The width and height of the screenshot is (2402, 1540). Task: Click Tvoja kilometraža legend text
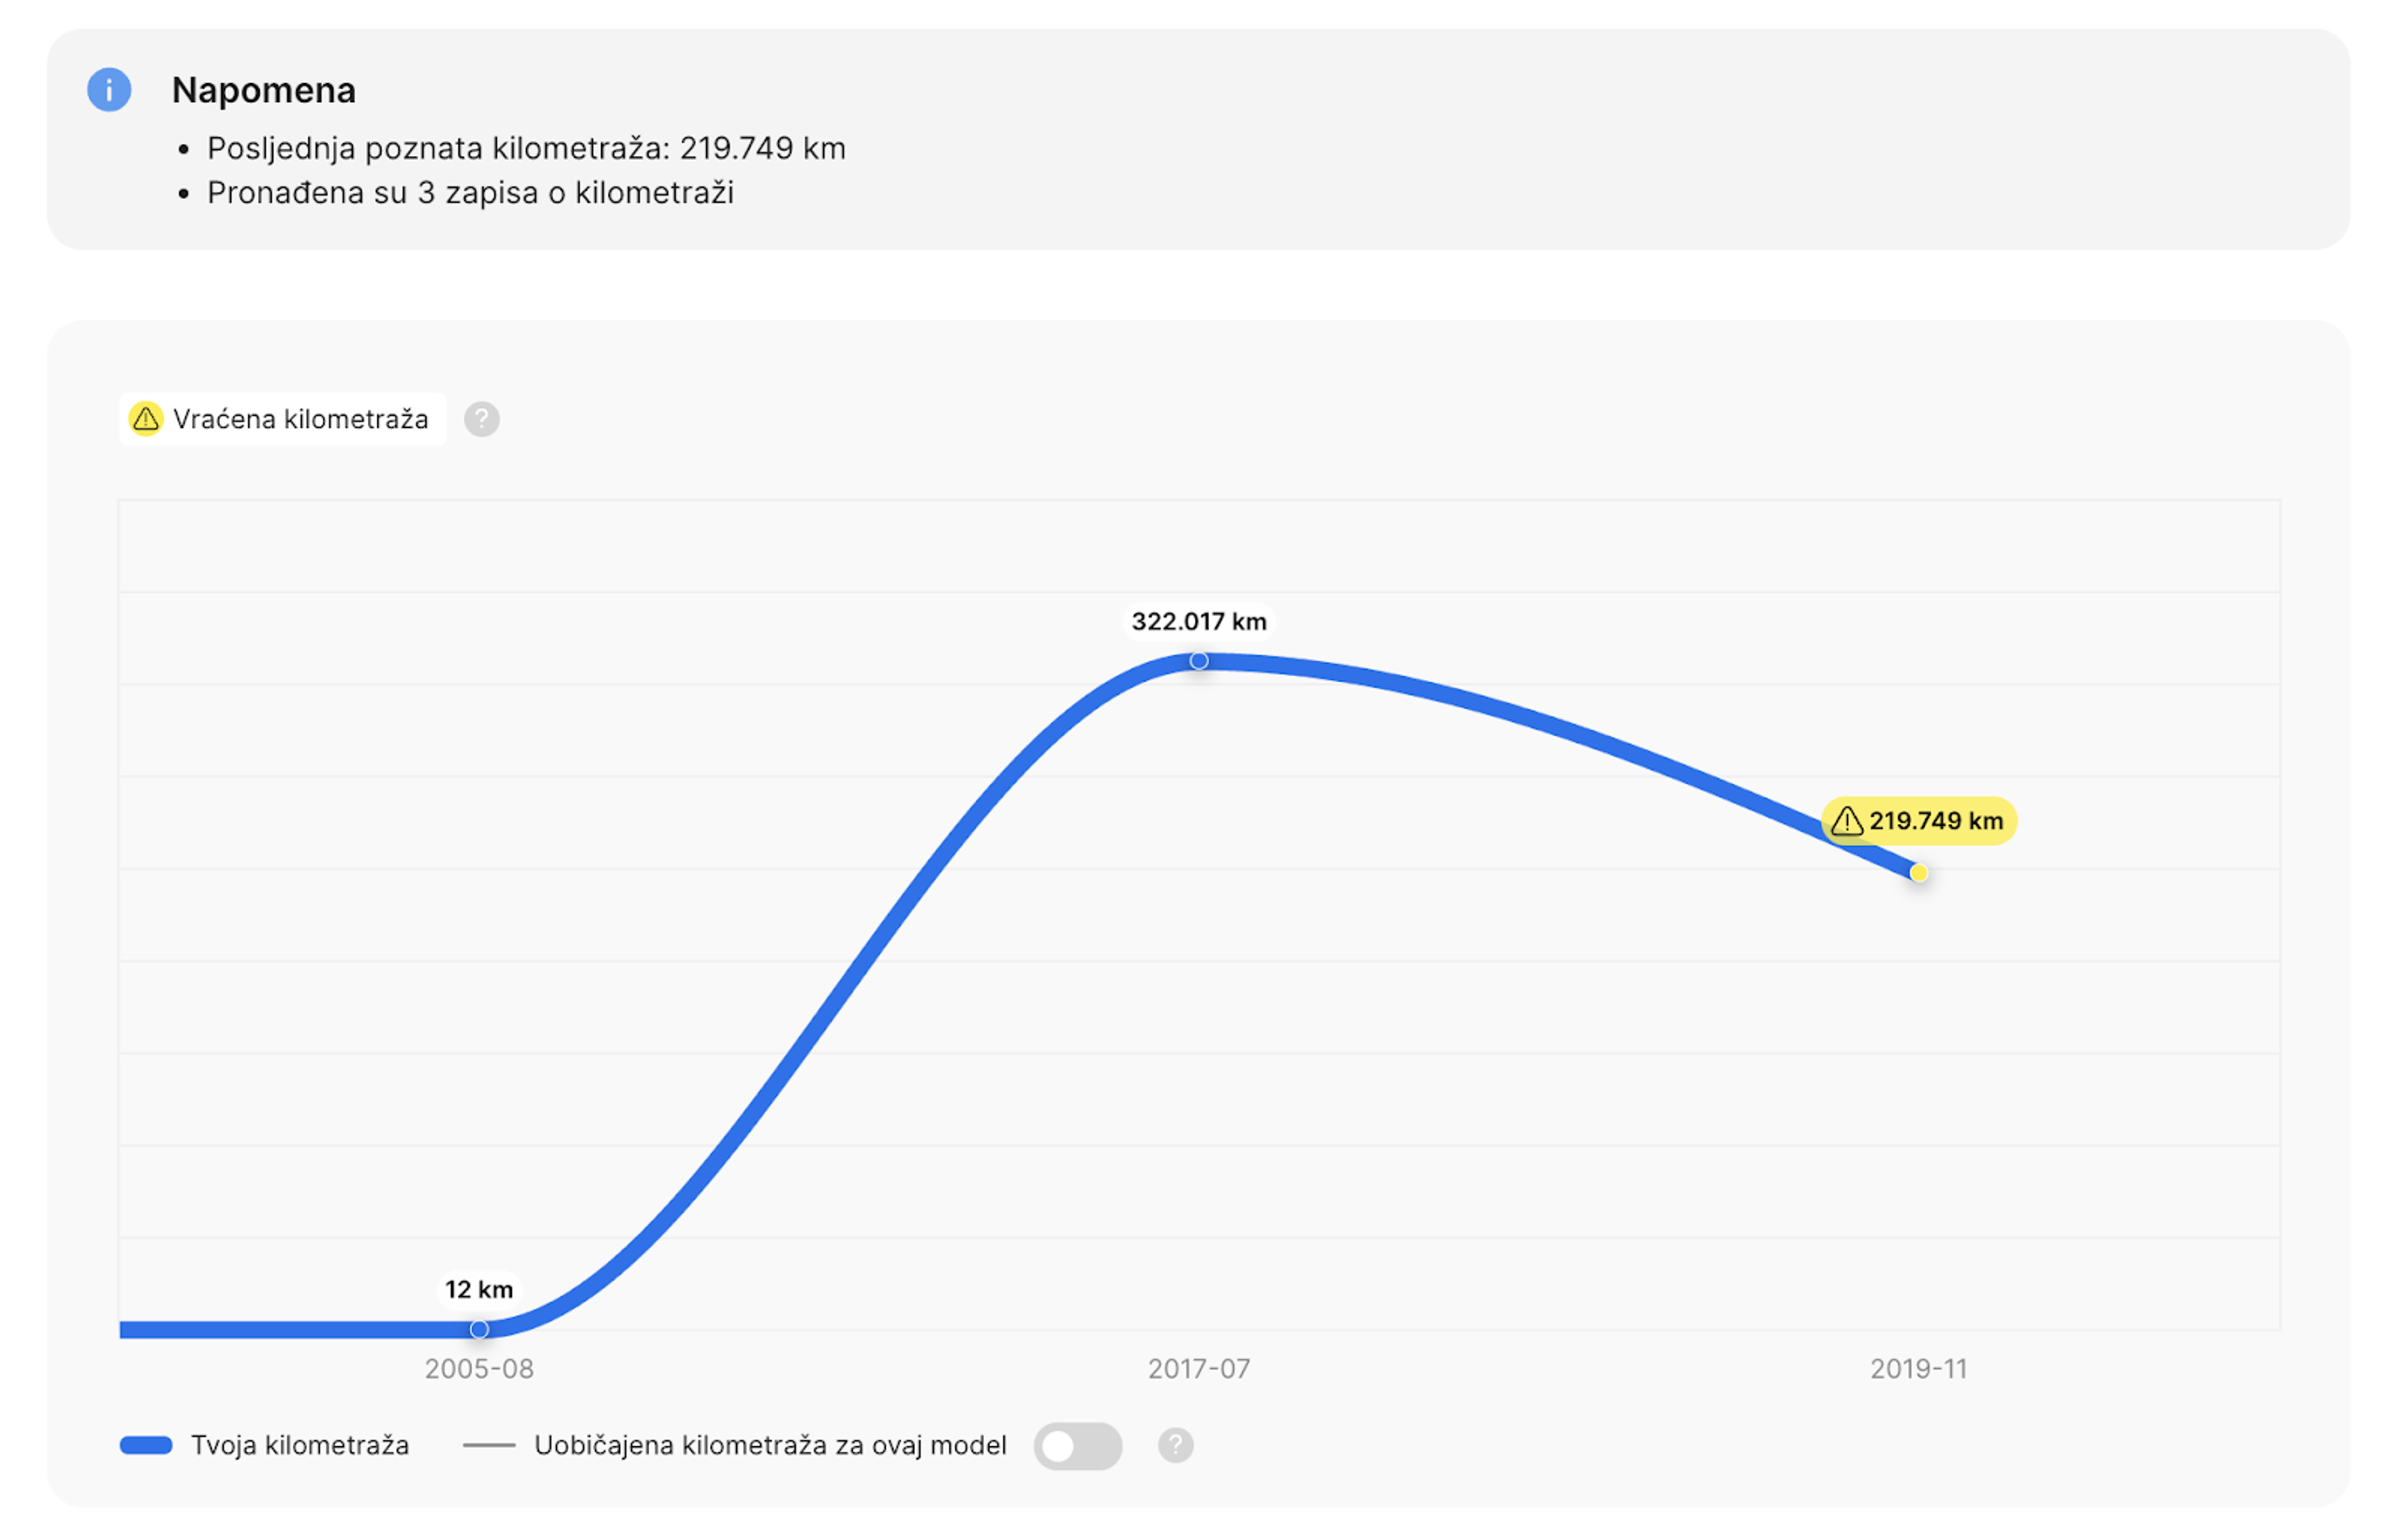click(300, 1445)
